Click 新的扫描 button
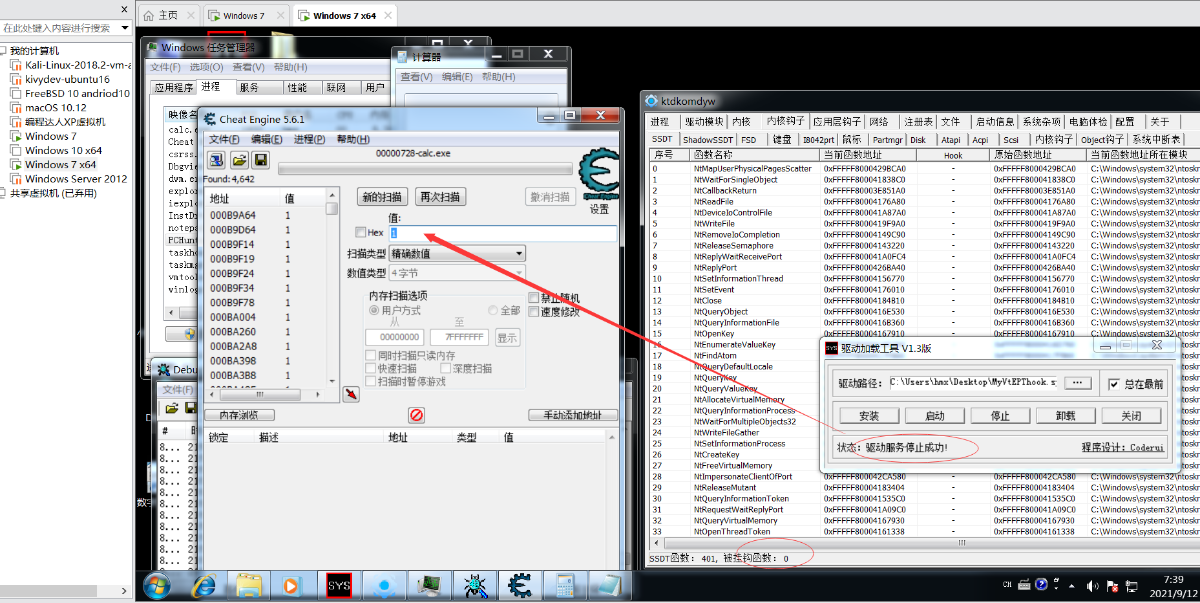 point(384,197)
